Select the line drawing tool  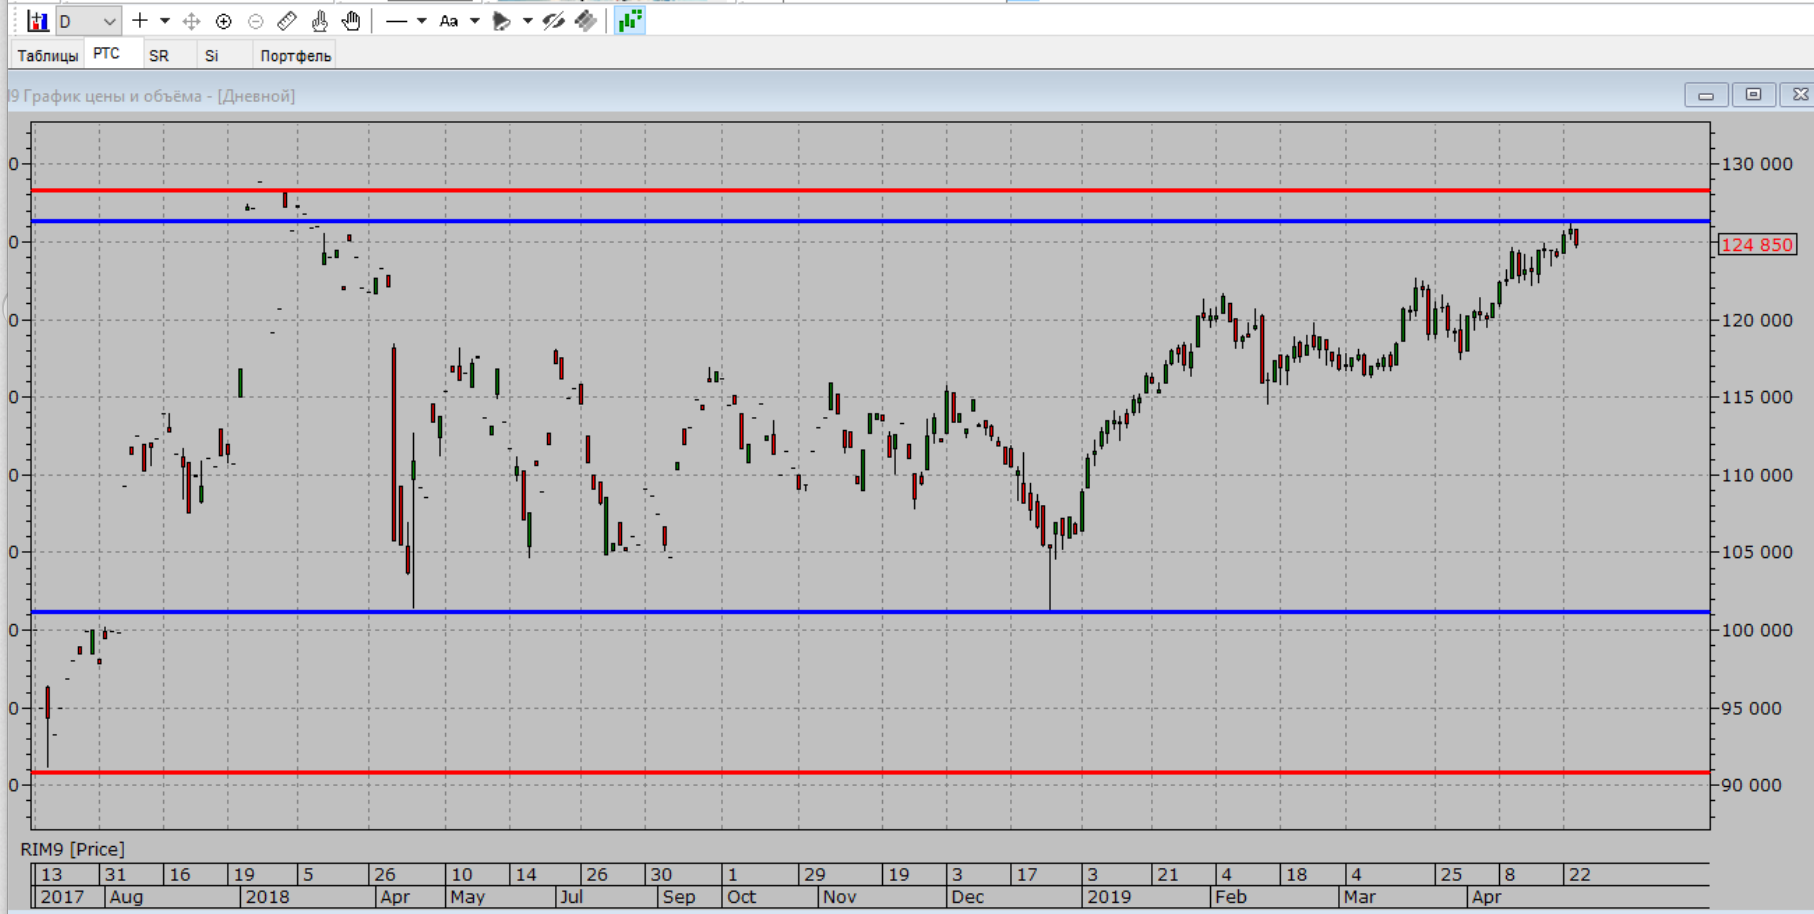click(397, 21)
